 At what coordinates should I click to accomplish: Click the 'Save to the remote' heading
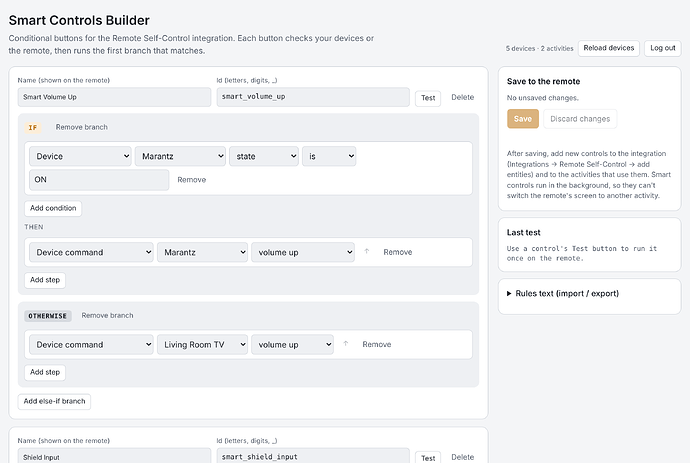(x=543, y=81)
